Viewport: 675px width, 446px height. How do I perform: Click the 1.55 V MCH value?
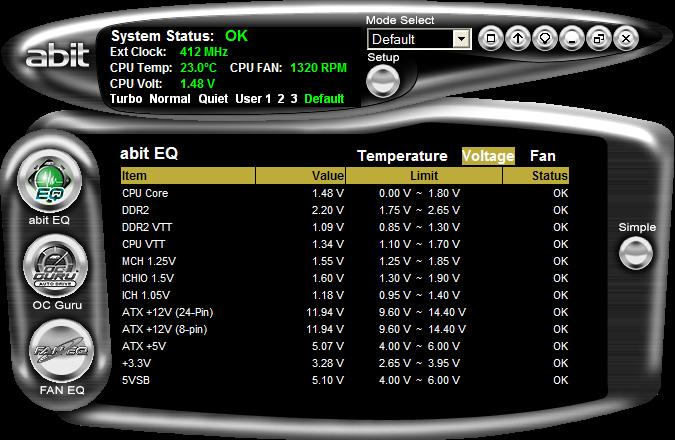pyautogui.click(x=328, y=261)
